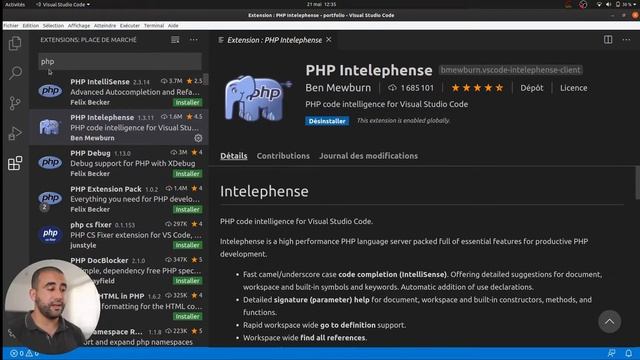Open the Search view in activity bar
Screen dimensions: 640x360
click(x=15, y=73)
